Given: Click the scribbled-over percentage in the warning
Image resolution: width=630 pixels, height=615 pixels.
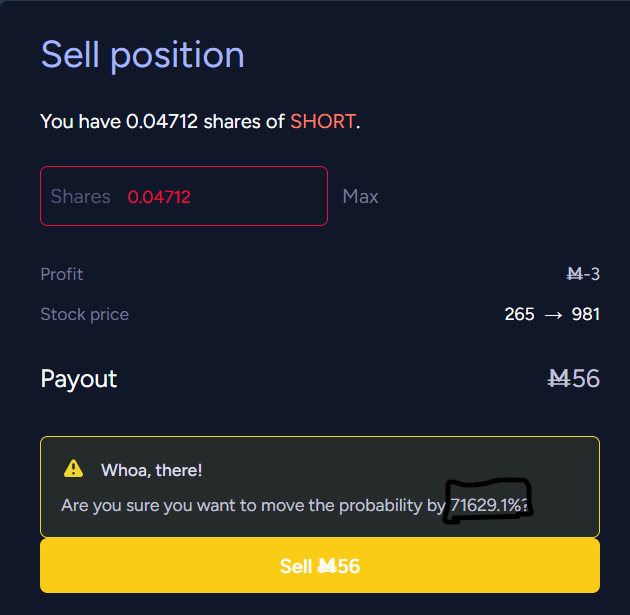Looking at the screenshot, I should tap(488, 506).
